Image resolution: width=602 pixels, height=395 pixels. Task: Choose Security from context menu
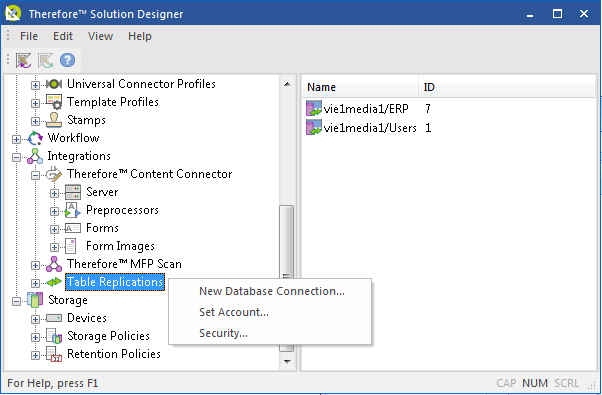[270, 333]
